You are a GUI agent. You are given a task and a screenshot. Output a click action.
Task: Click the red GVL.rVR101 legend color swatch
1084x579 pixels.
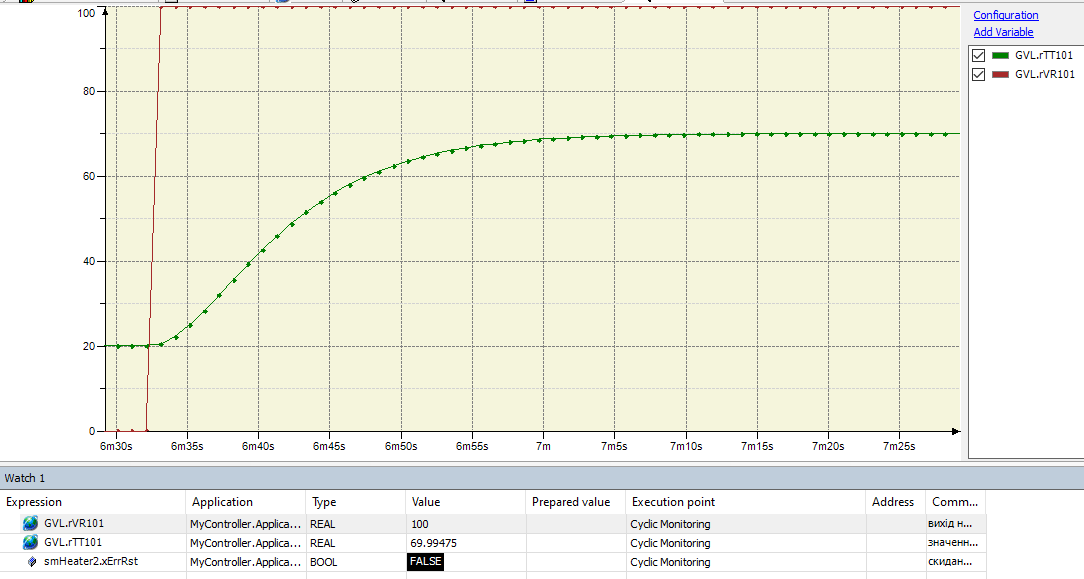(1000, 75)
